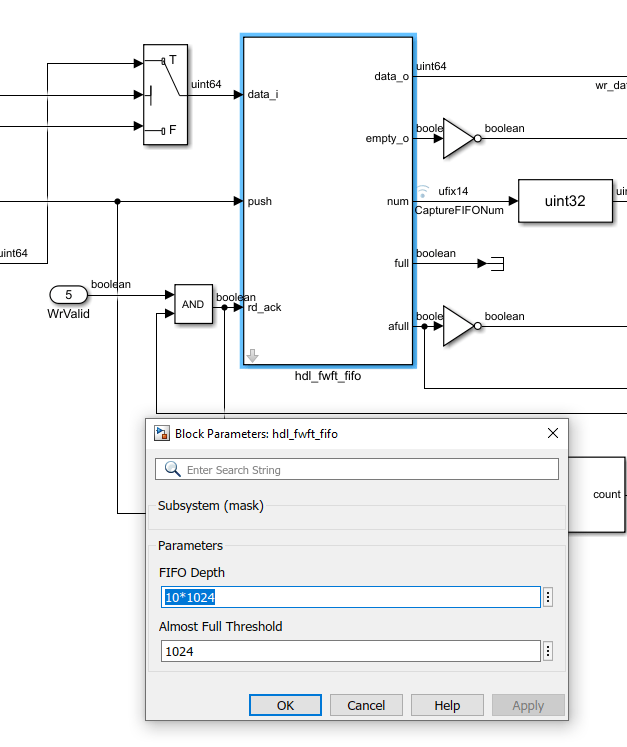Click the AND logic block
This screenshot has width=627, height=747.
193,304
